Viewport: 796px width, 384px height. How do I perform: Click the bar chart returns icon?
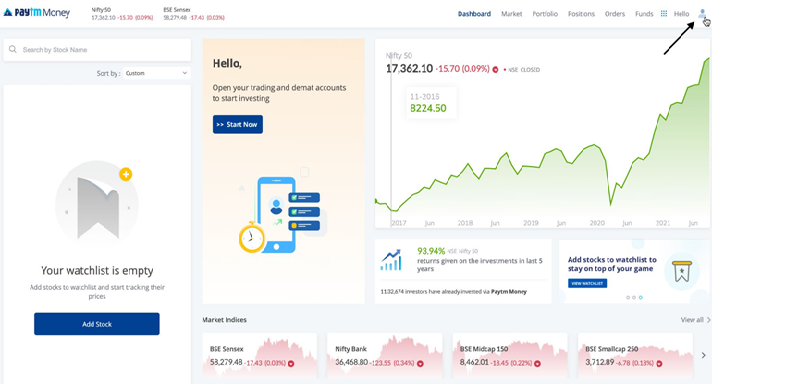pyautogui.click(x=390, y=260)
